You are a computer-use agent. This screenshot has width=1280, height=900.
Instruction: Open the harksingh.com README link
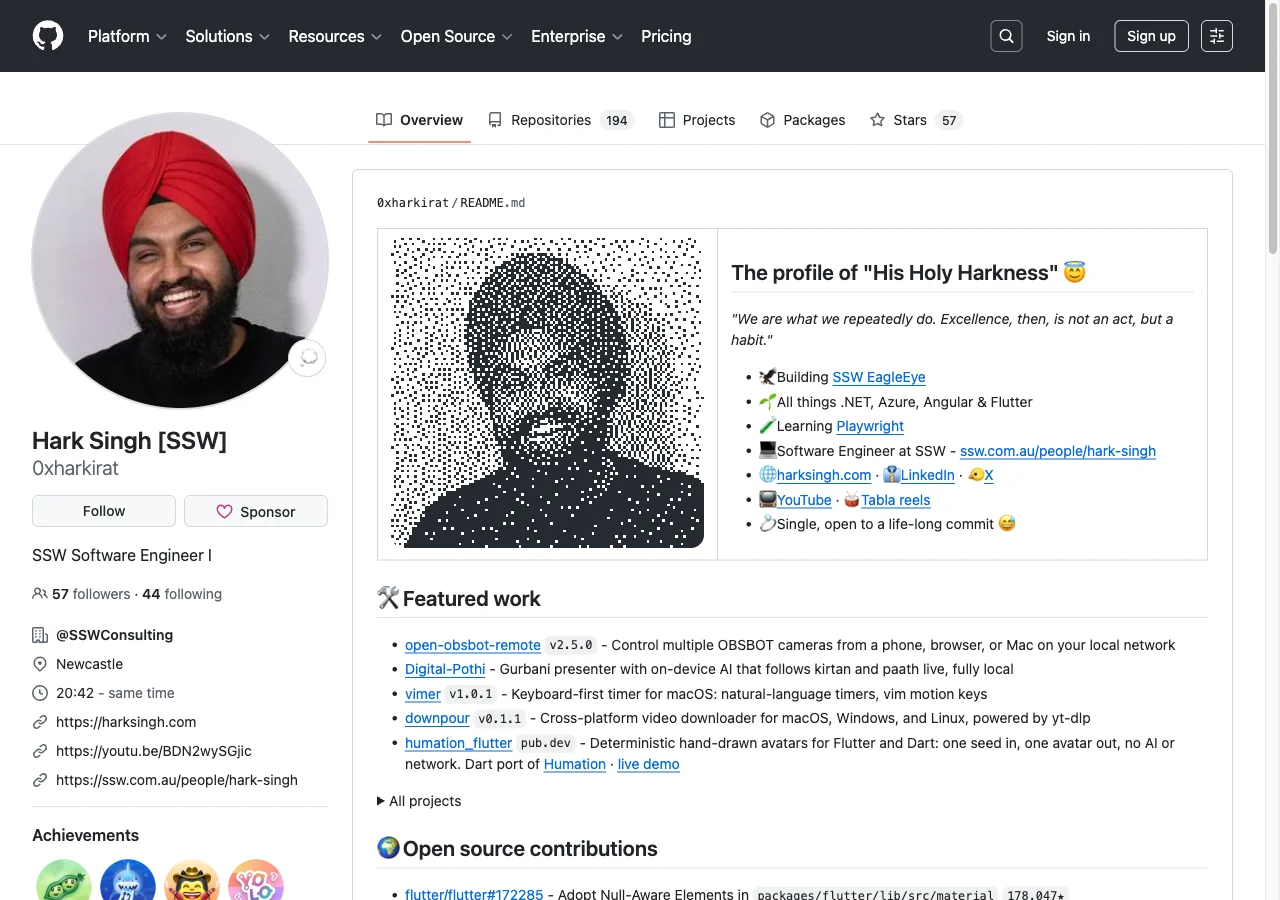824,475
